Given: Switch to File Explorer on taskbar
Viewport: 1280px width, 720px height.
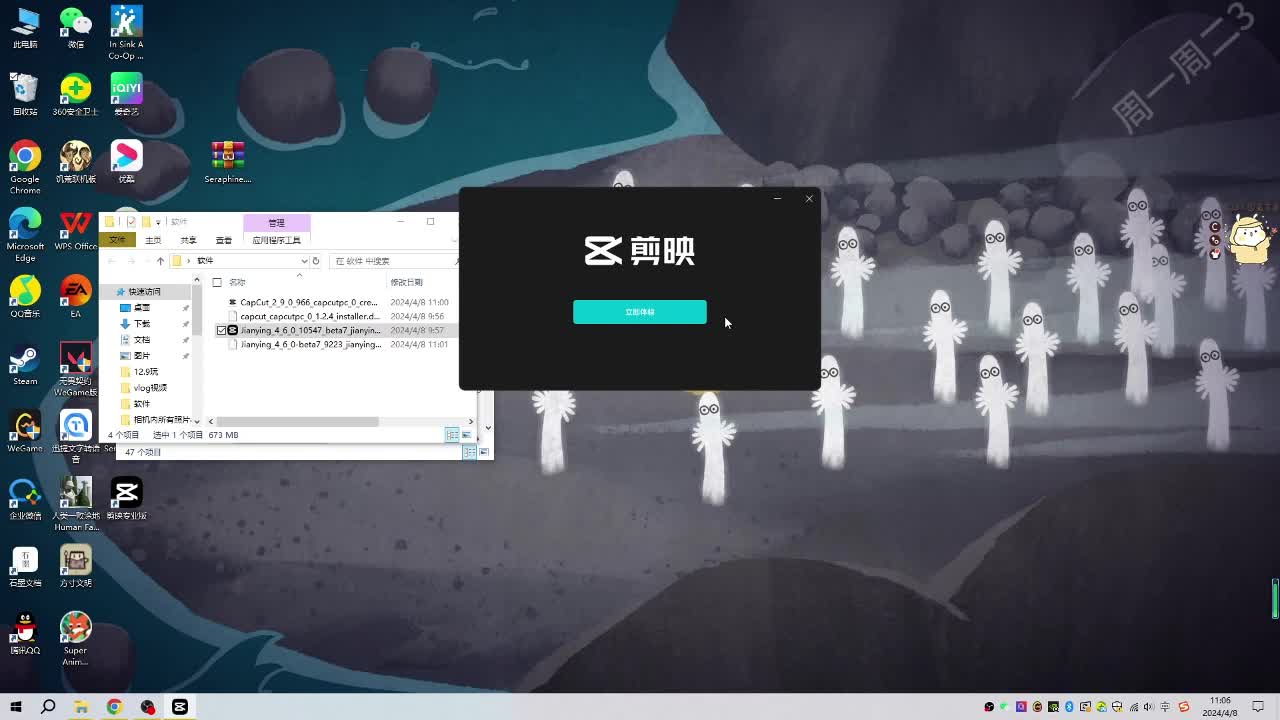Looking at the screenshot, I should pyautogui.click(x=81, y=707).
